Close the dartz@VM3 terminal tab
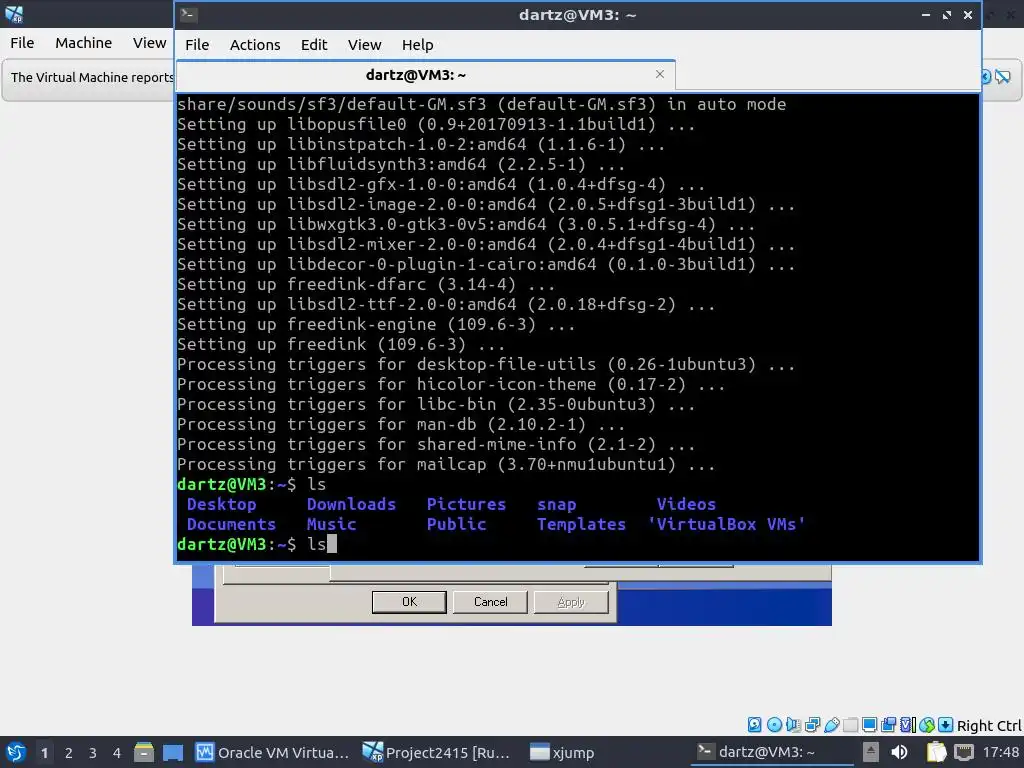1024x768 pixels. [x=660, y=74]
